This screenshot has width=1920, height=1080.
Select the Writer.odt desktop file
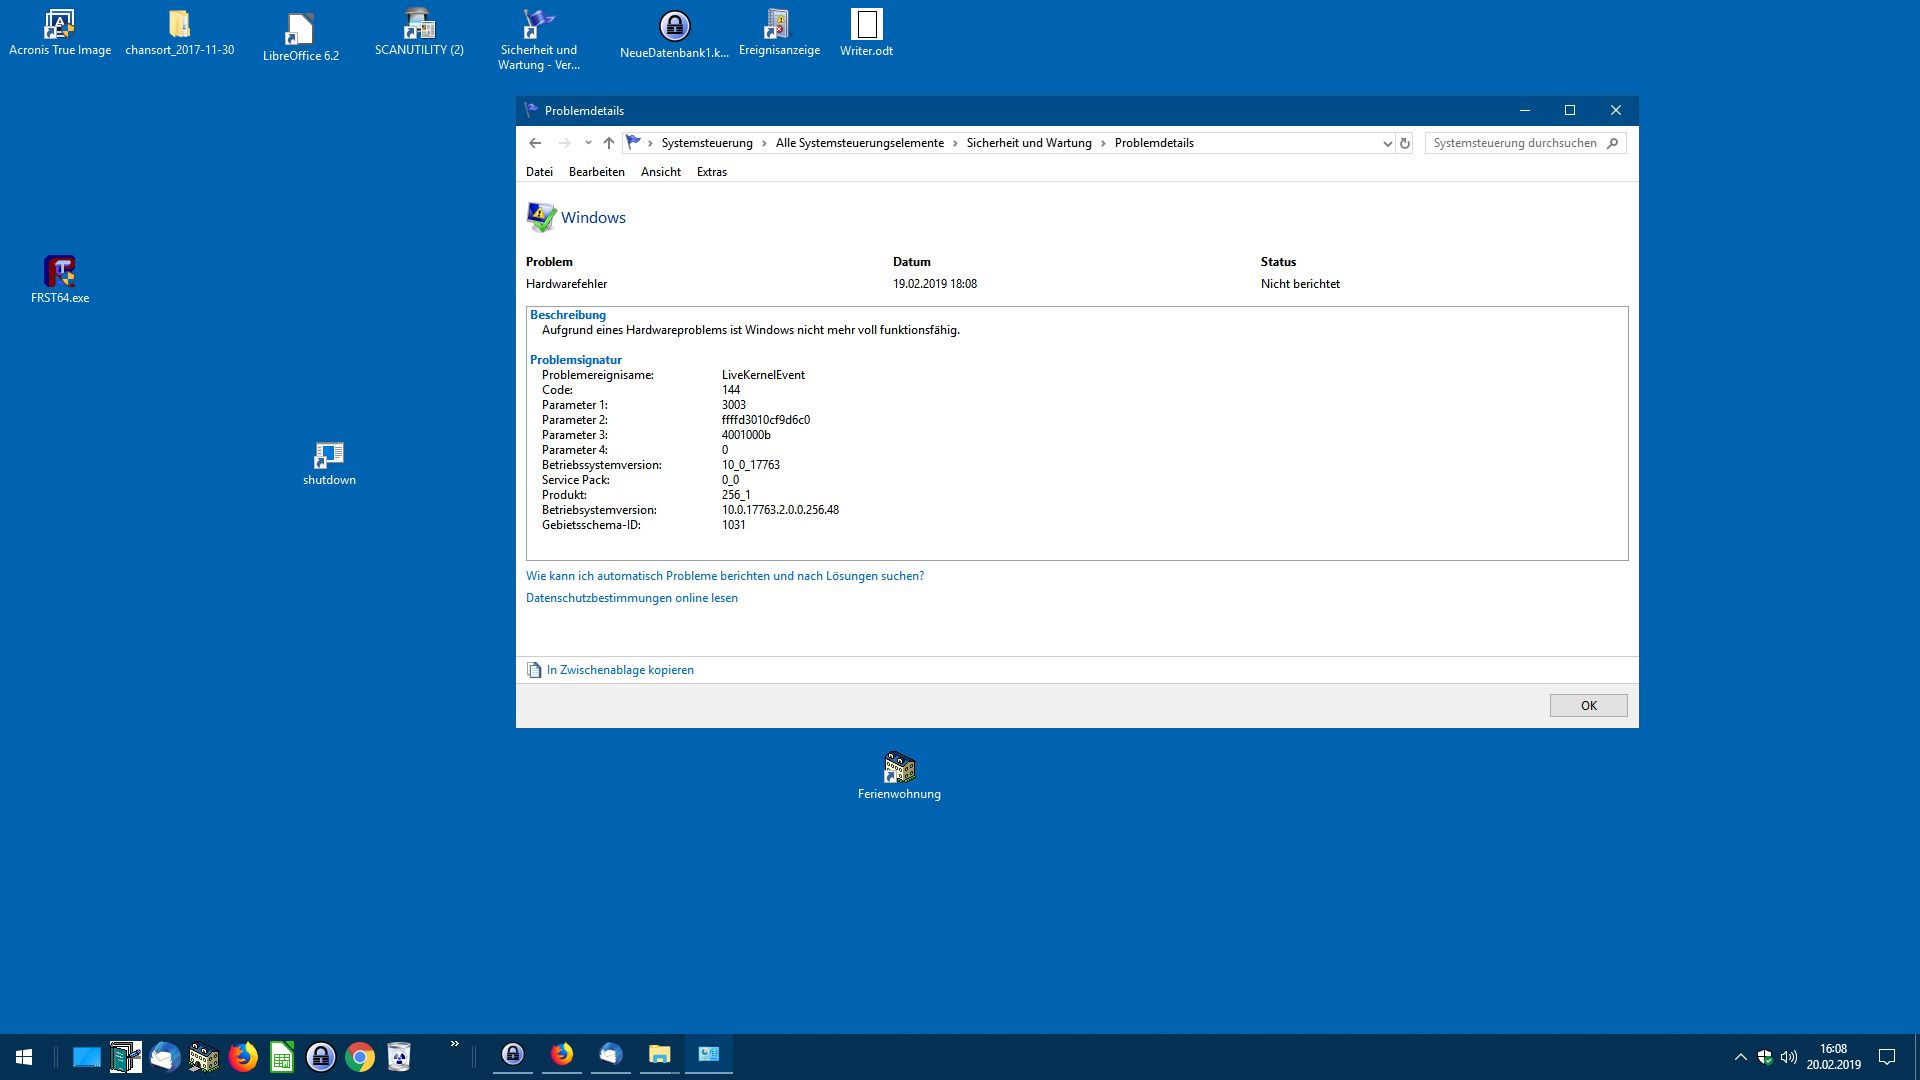pyautogui.click(x=866, y=33)
